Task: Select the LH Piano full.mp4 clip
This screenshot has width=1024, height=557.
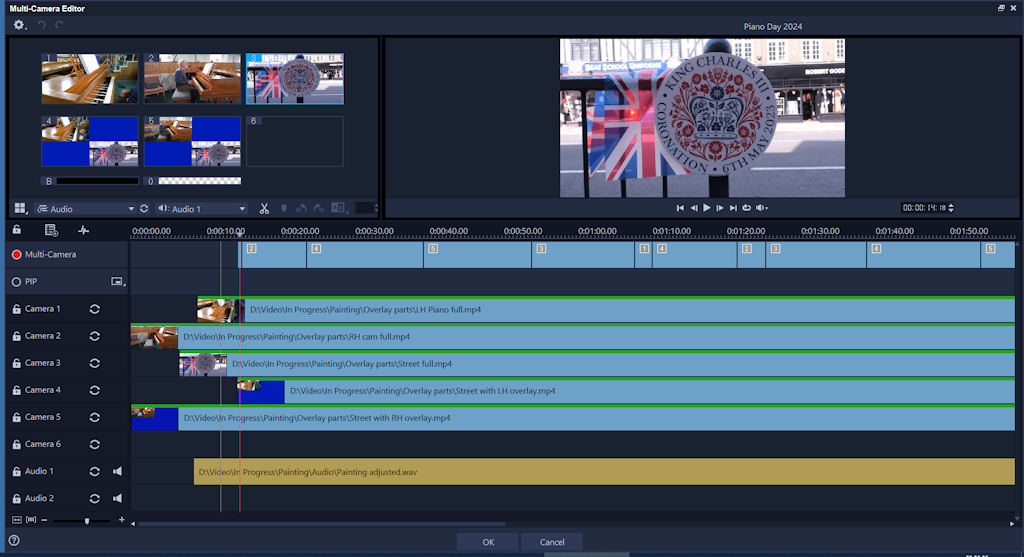Action: [606, 310]
